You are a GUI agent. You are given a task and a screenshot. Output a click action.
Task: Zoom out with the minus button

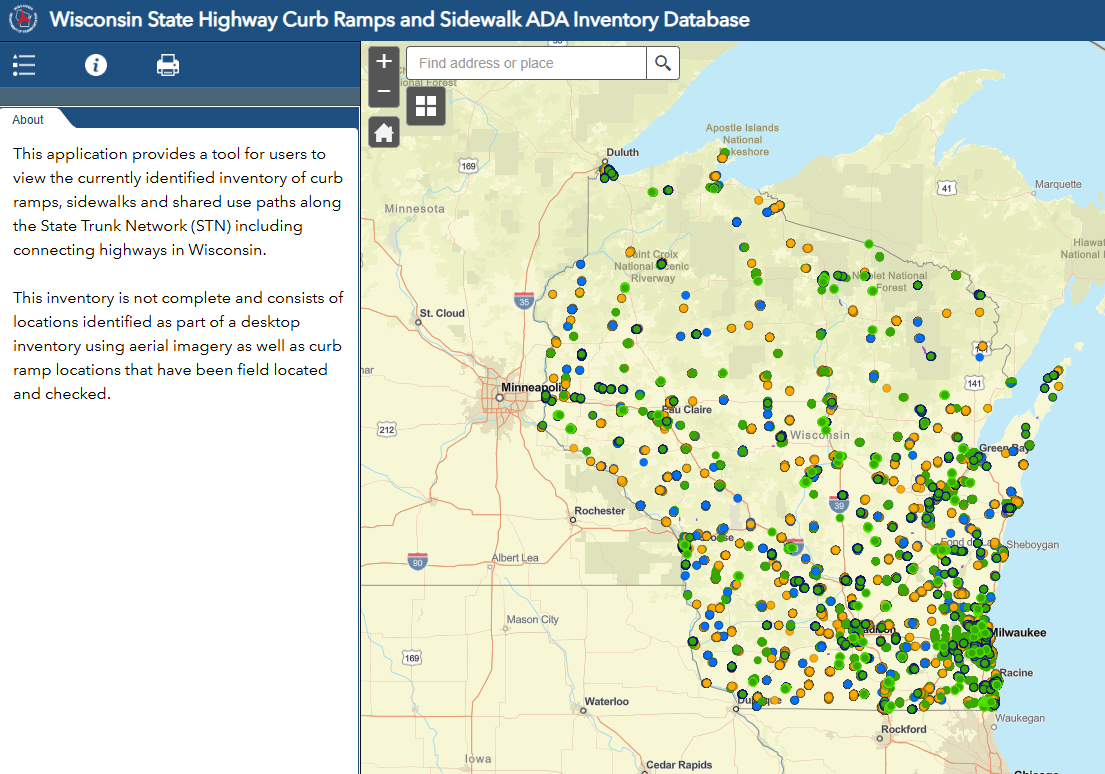(x=384, y=92)
